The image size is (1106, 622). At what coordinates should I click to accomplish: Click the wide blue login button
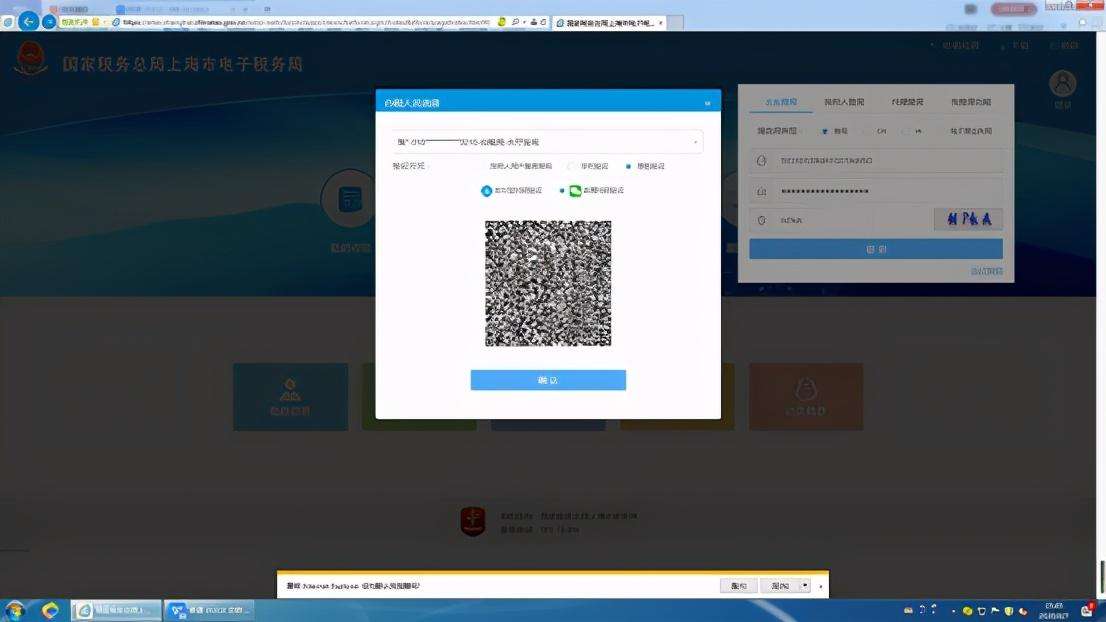[x=875, y=249]
